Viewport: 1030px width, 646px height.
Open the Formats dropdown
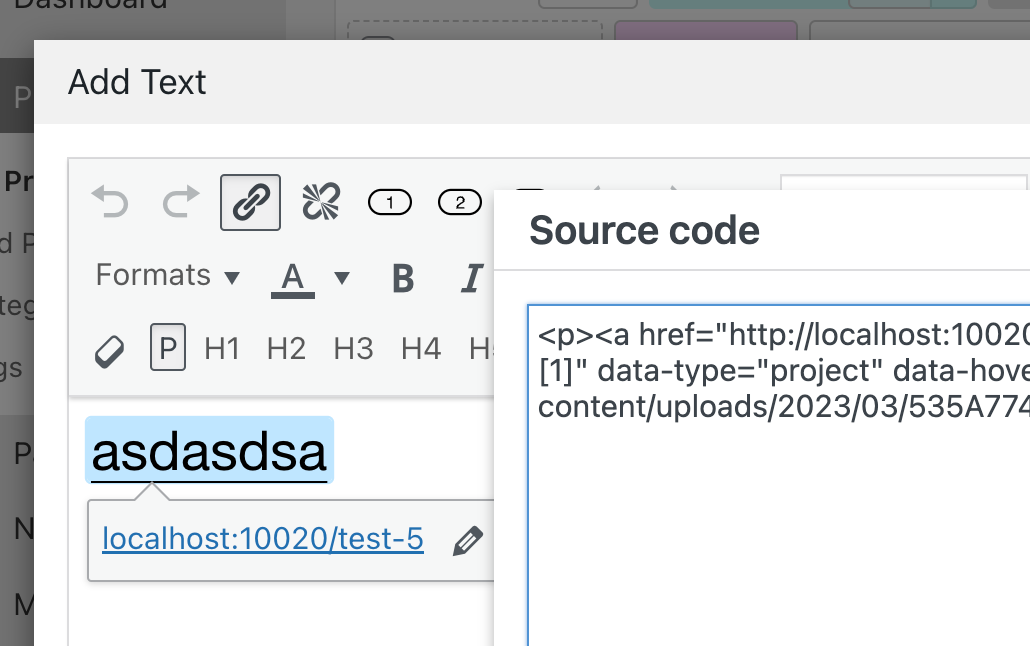click(x=166, y=275)
